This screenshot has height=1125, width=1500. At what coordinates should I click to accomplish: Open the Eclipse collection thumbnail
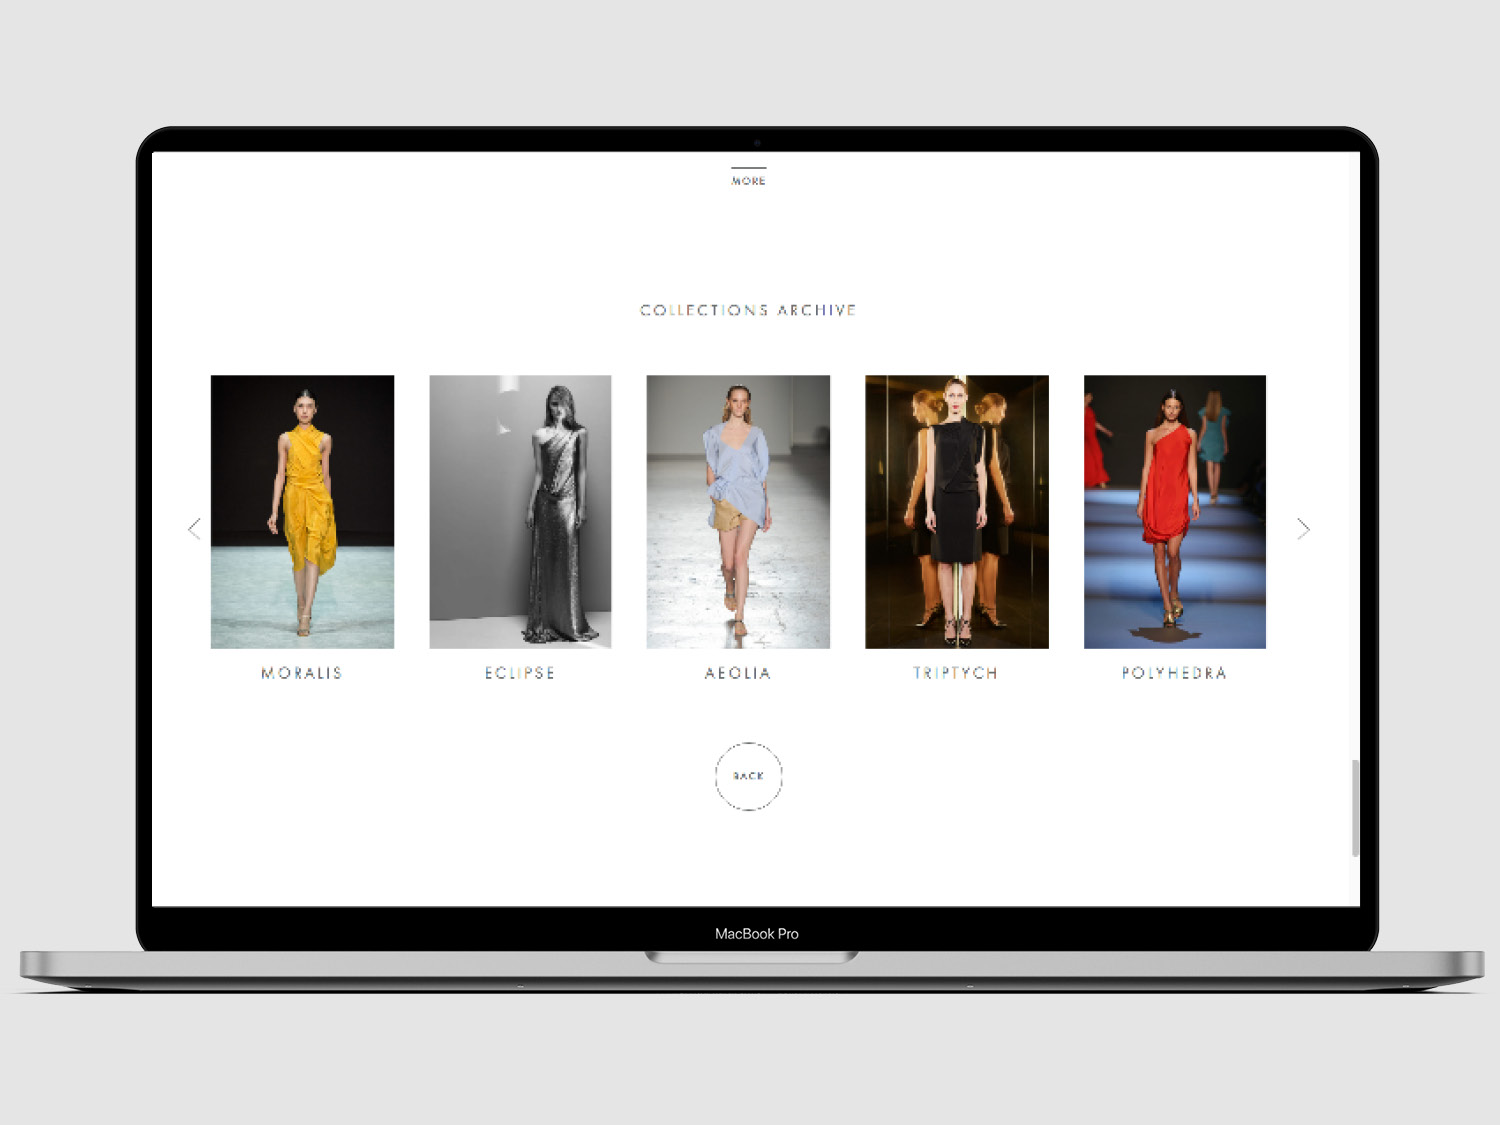(x=520, y=512)
